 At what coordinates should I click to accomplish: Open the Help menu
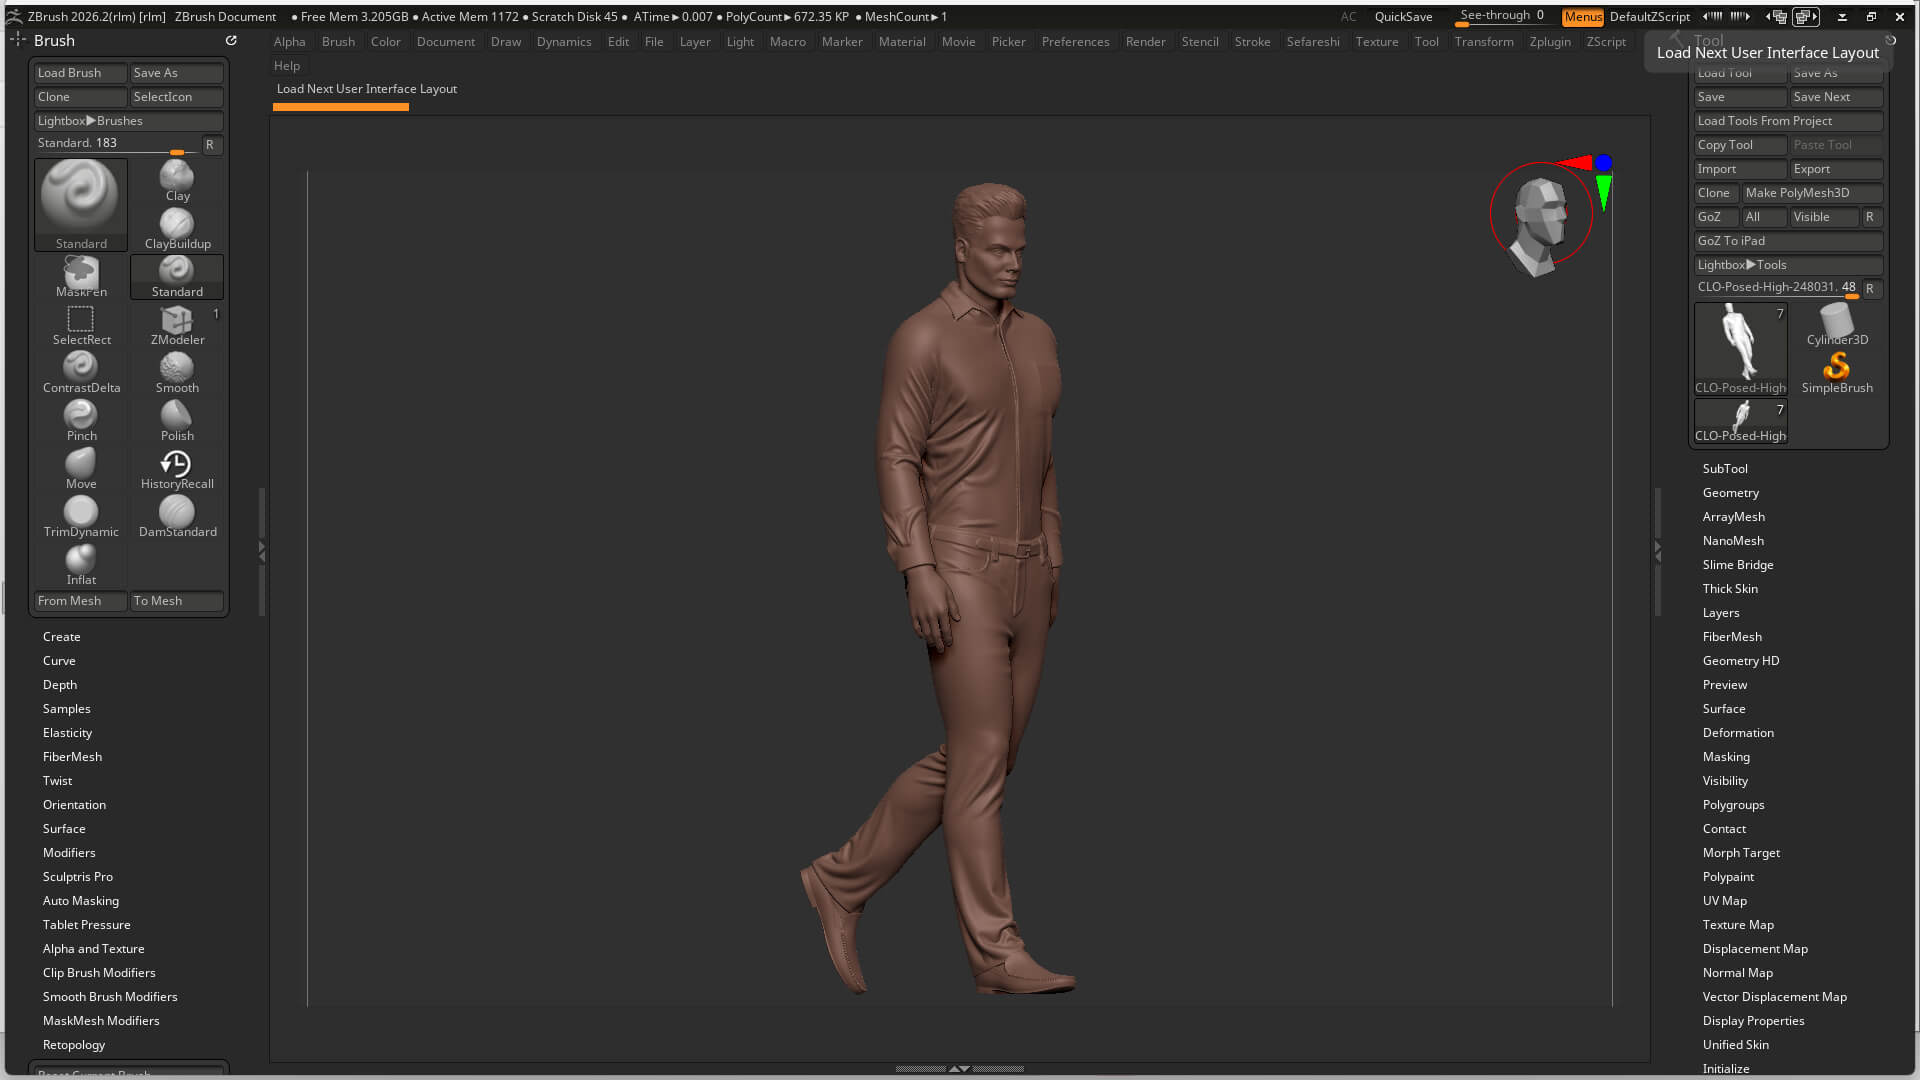tap(287, 66)
